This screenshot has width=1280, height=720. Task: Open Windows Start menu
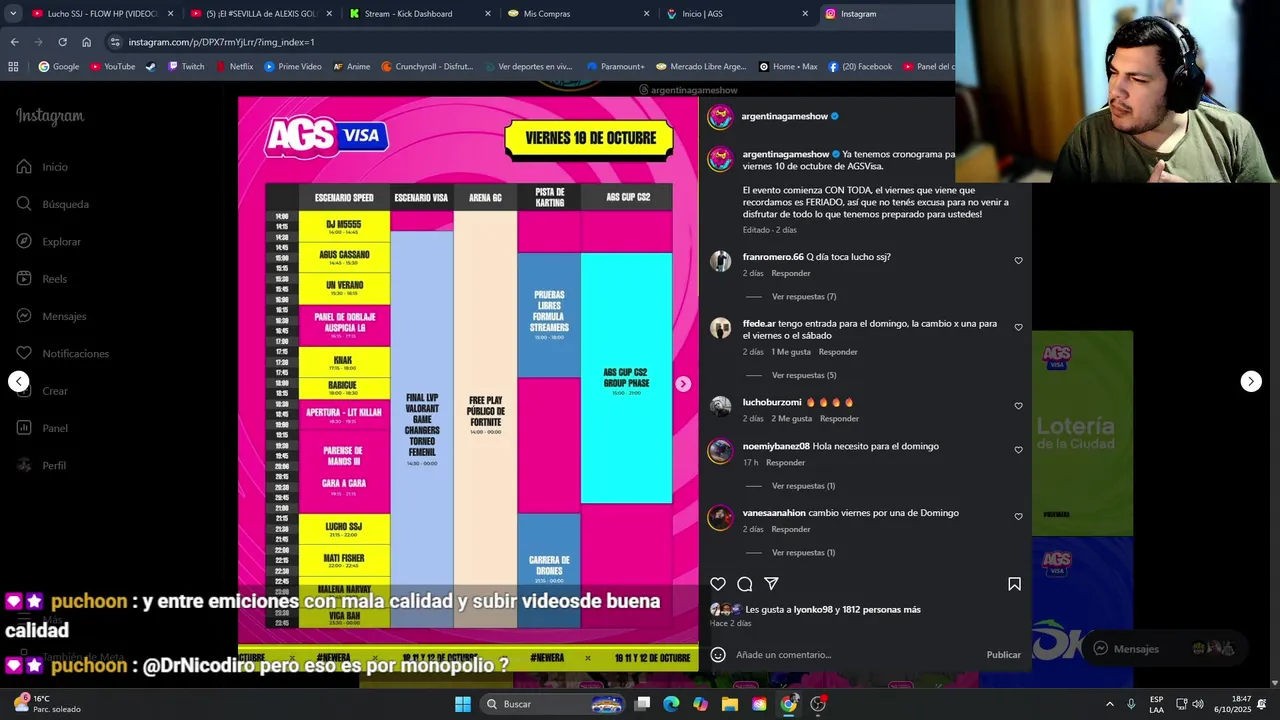(x=462, y=704)
